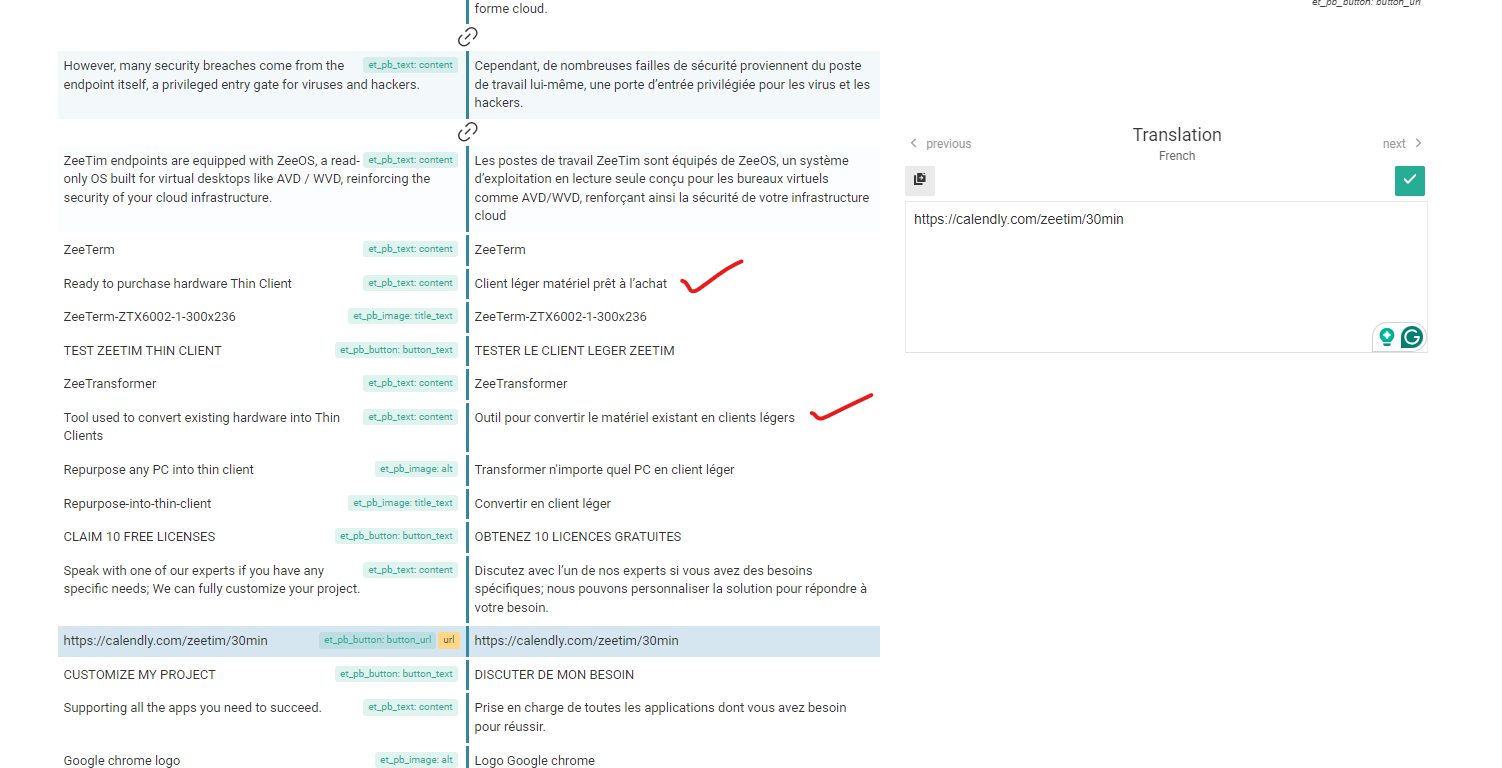
Task: Open the Grammarly icon in the translation box
Action: [x=1412, y=337]
